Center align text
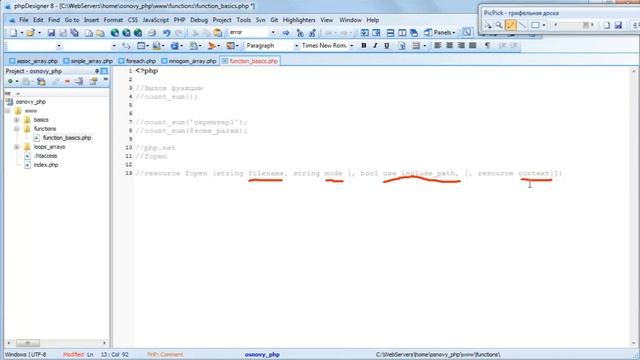Screen dimensions: 640x360 point(449,46)
